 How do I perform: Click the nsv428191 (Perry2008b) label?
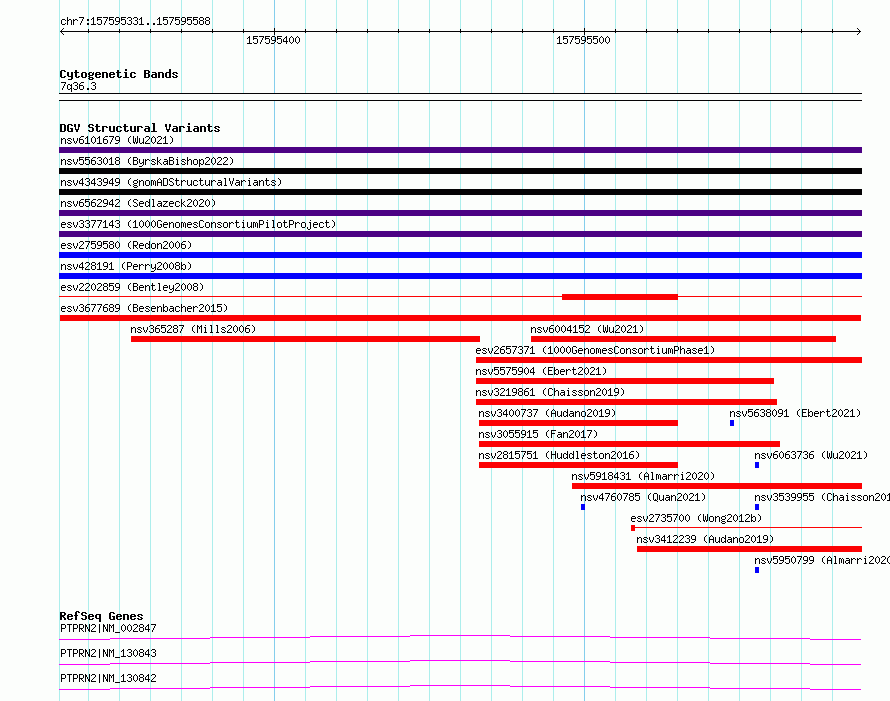tap(126, 266)
